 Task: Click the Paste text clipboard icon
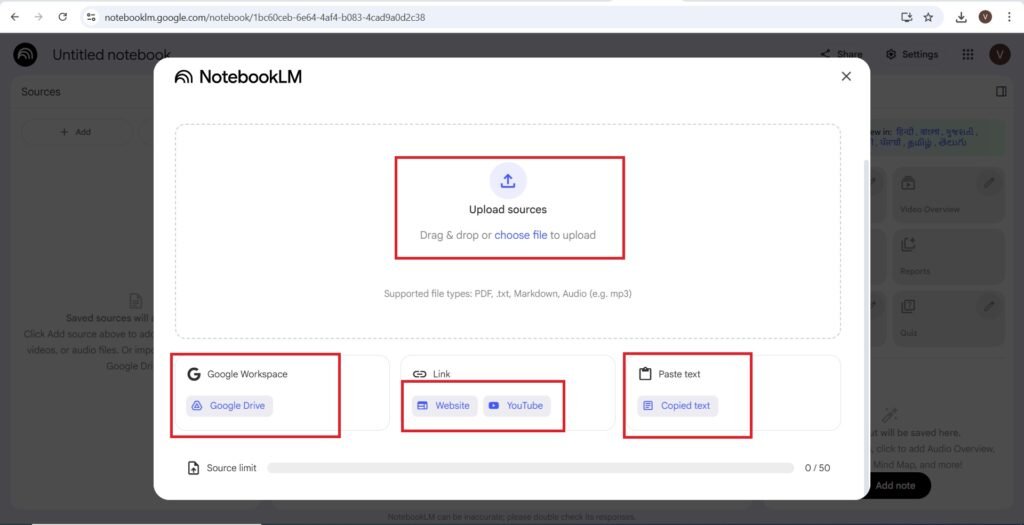(x=645, y=374)
